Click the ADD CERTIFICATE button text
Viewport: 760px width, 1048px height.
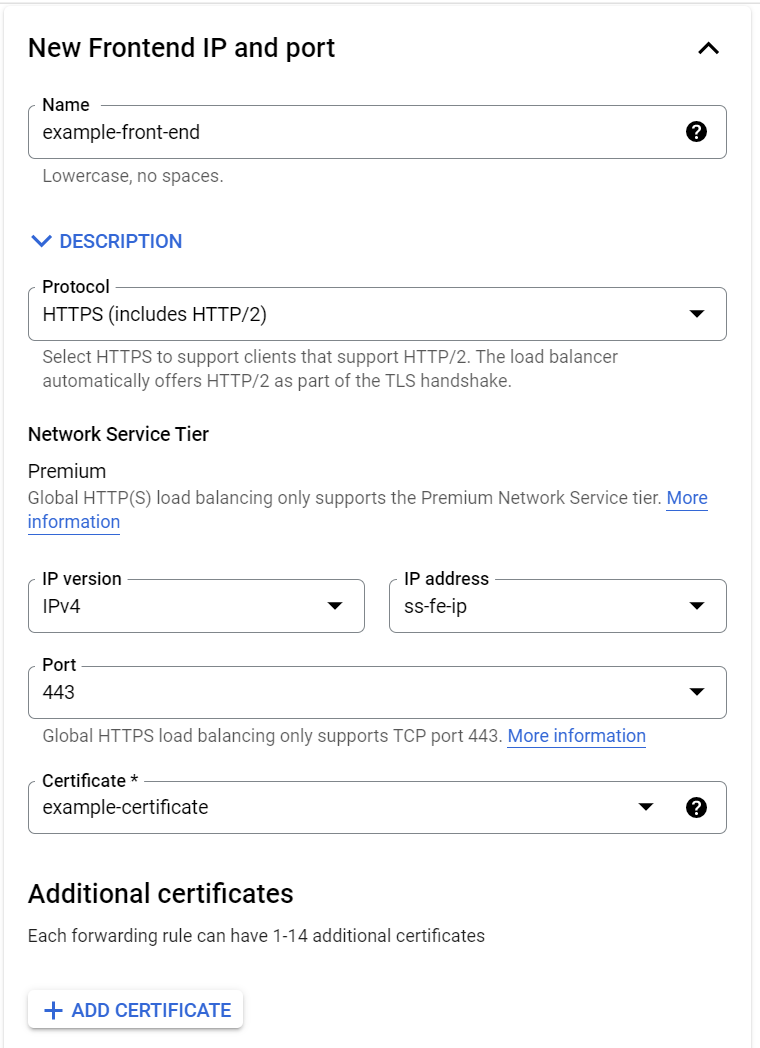151,1011
